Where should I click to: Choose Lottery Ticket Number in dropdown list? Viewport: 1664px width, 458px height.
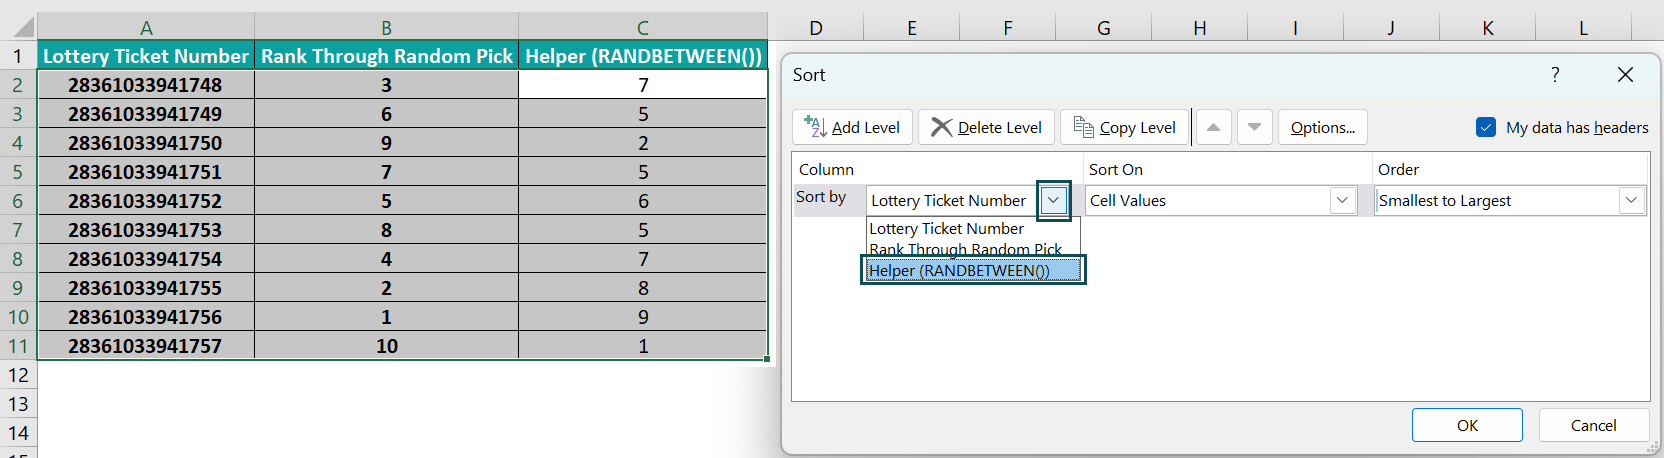(x=973, y=229)
